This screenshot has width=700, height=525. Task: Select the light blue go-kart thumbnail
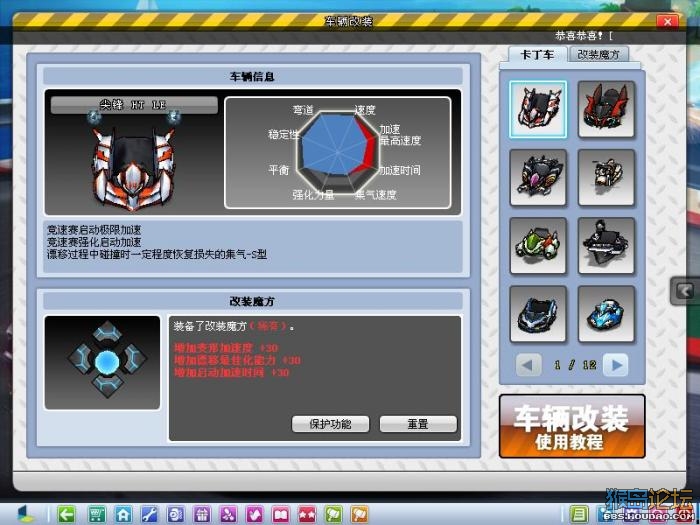click(x=606, y=314)
